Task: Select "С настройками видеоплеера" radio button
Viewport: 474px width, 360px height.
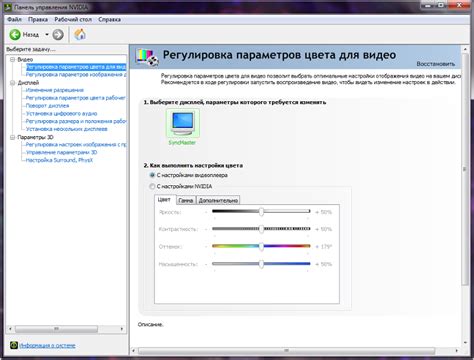Action: 152,175
